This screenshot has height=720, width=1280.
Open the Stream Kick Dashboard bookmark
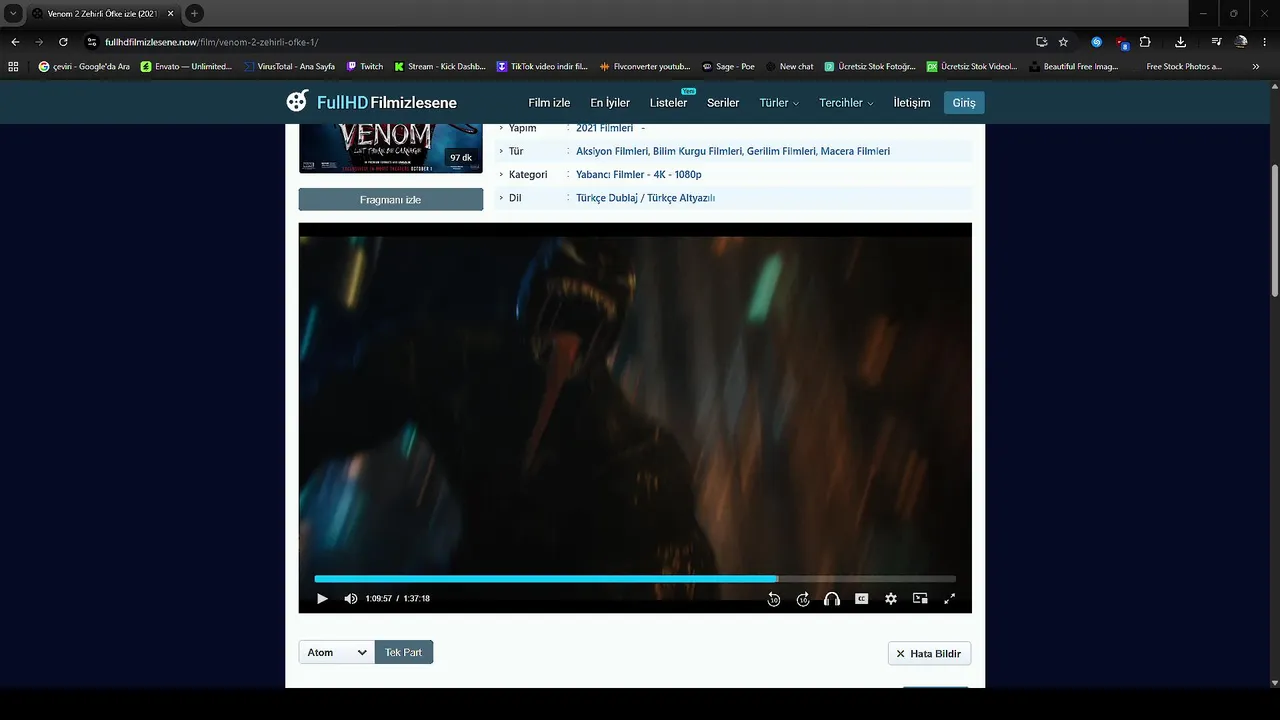click(x=440, y=67)
